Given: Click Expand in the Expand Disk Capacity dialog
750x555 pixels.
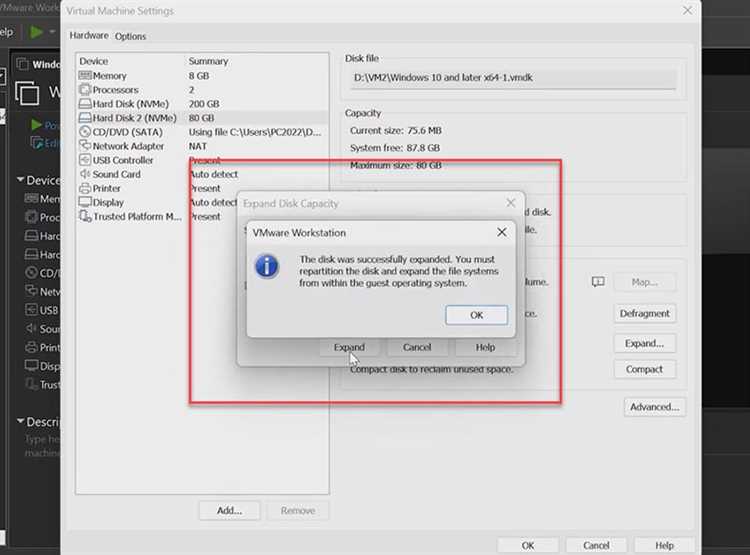Looking at the screenshot, I should (x=349, y=347).
